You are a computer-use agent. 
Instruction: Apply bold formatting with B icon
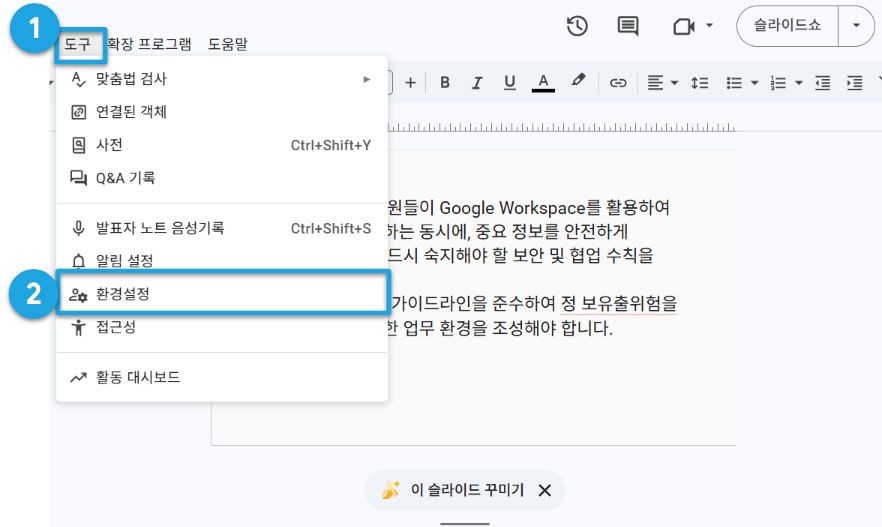click(x=444, y=83)
